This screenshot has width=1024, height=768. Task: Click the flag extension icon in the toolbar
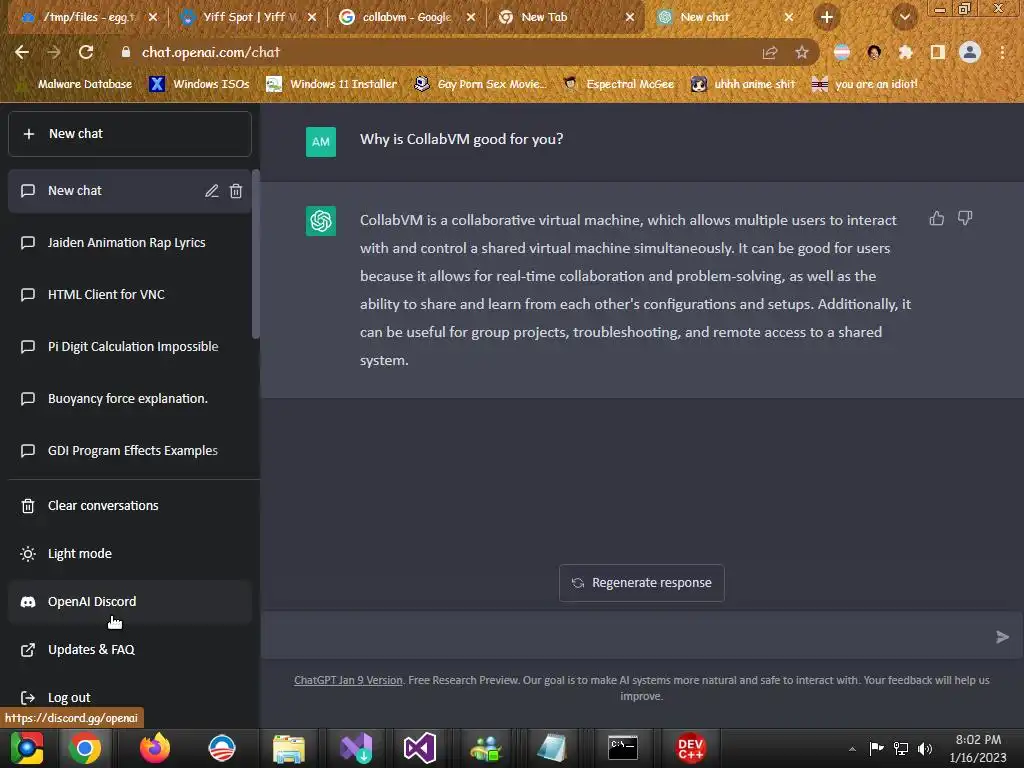[x=842, y=52]
